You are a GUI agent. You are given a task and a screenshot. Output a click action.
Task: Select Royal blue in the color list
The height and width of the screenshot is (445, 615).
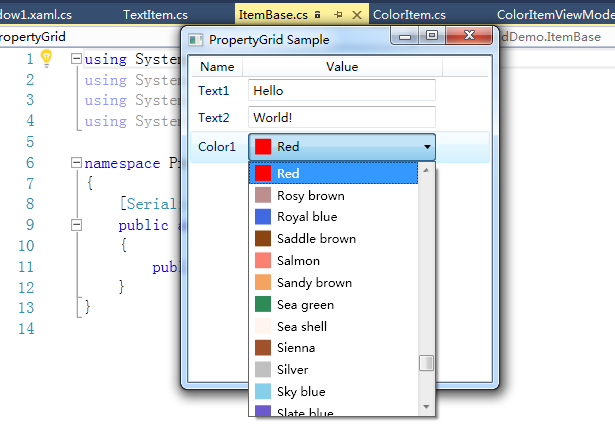[333, 217]
